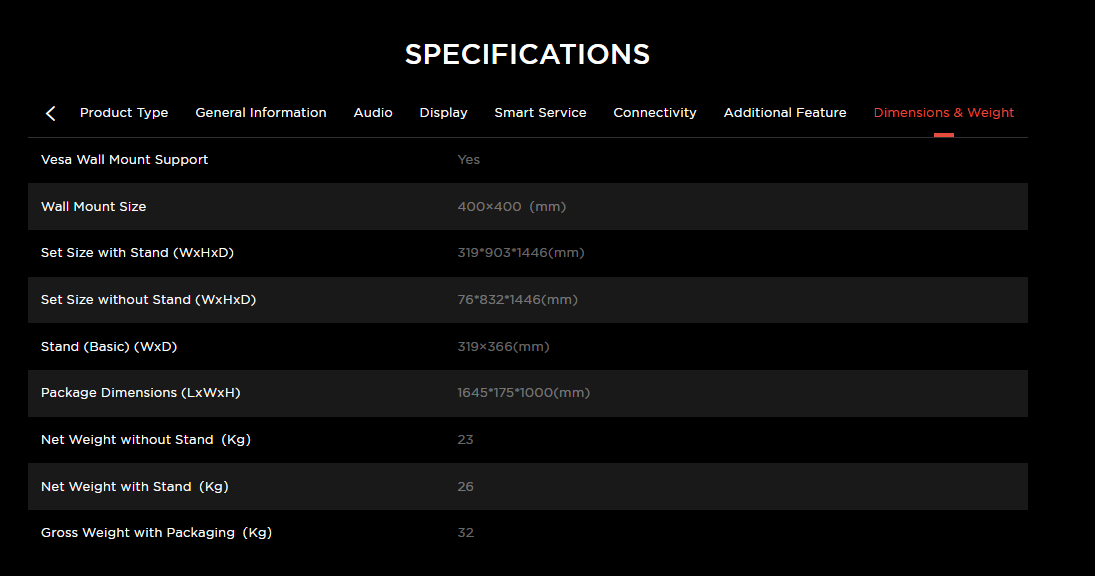This screenshot has height=576, width=1095.
Task: Switch to the Product Type tab
Action: click(x=124, y=113)
